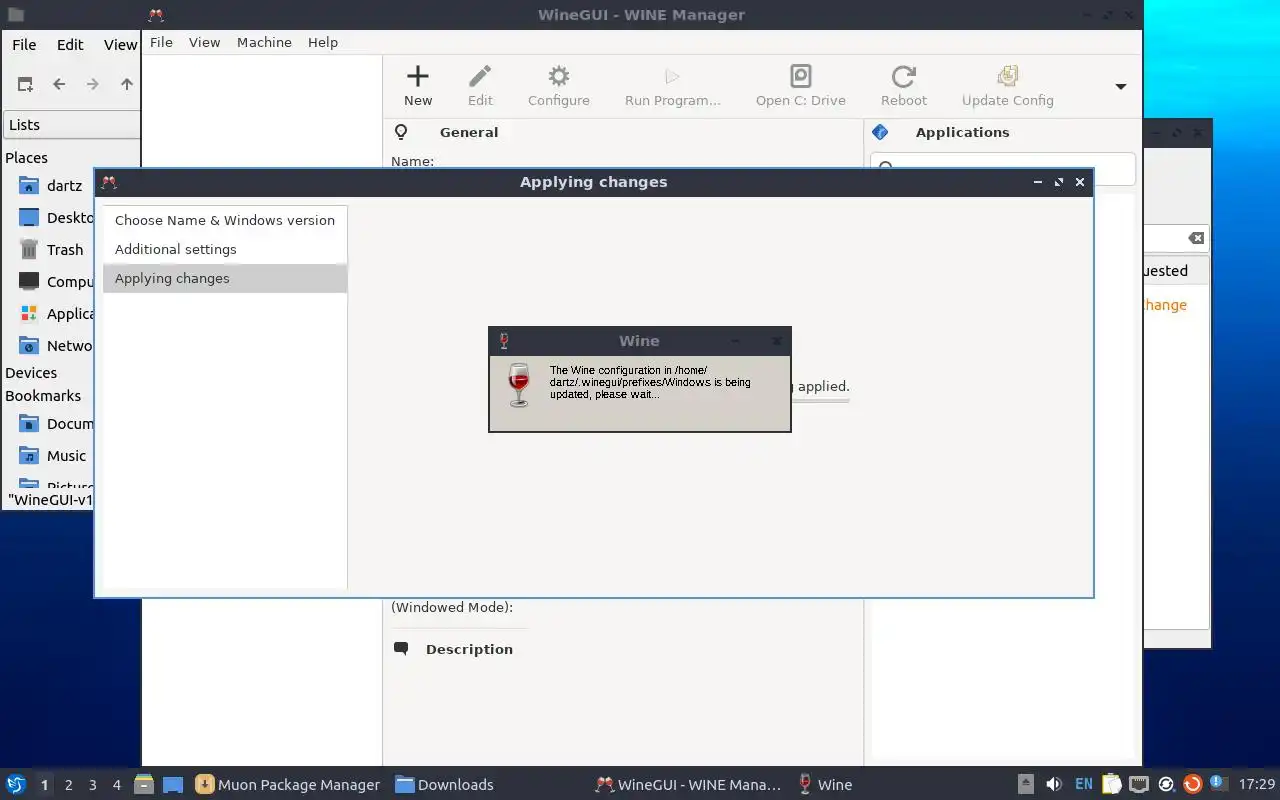Click the Run Program toolbar item
The width and height of the screenshot is (1280, 800).
[x=672, y=85]
